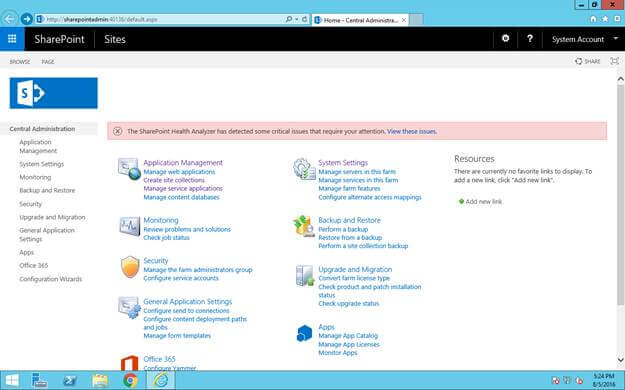The height and width of the screenshot is (390, 625).
Task: Click the Application Management section icon
Action: click(x=129, y=168)
